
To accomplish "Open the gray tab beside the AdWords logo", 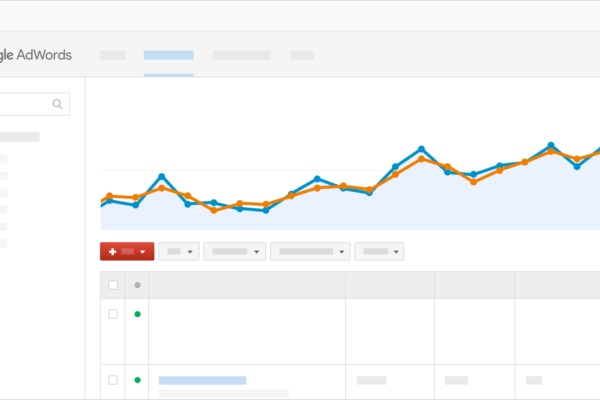I will click(113, 55).
